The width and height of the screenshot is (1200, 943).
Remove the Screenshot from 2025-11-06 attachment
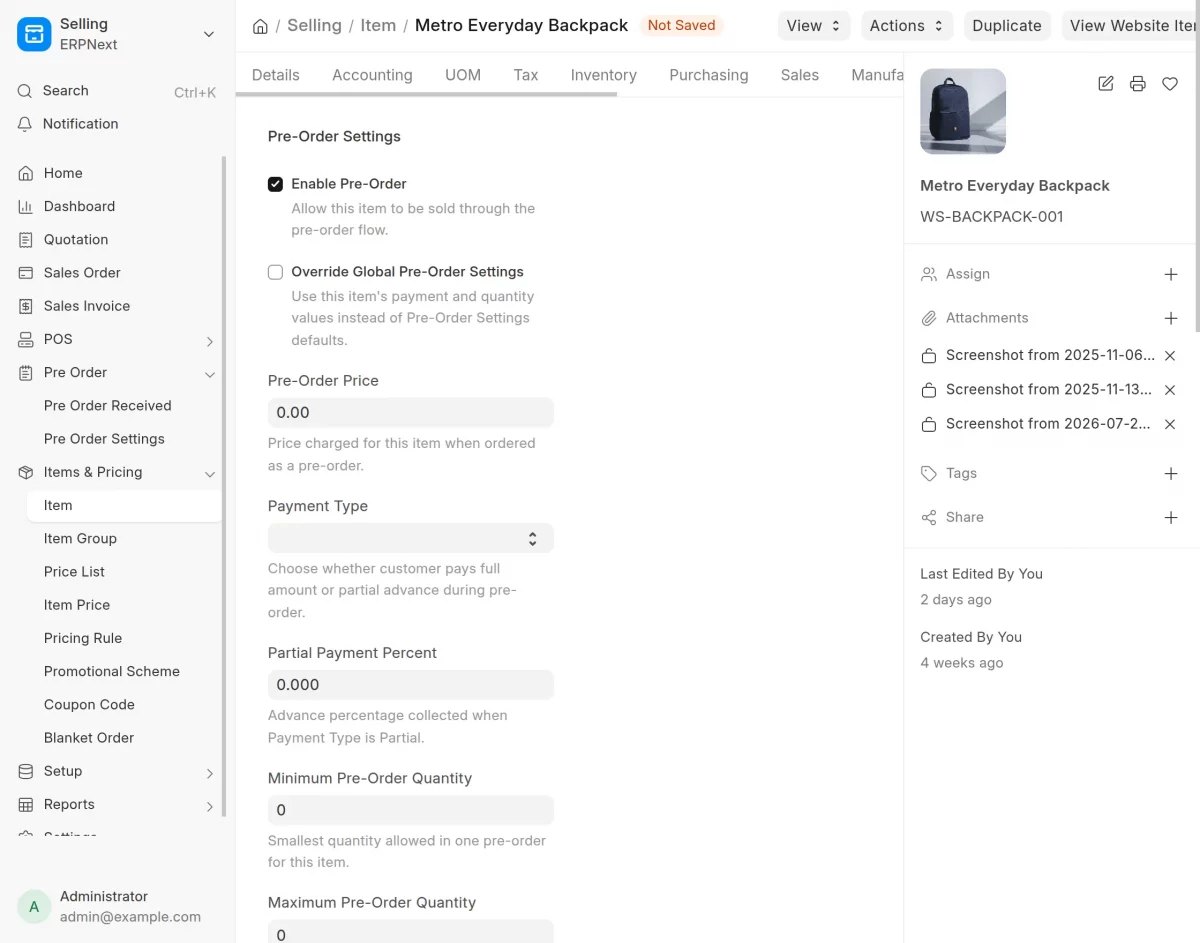(1170, 356)
